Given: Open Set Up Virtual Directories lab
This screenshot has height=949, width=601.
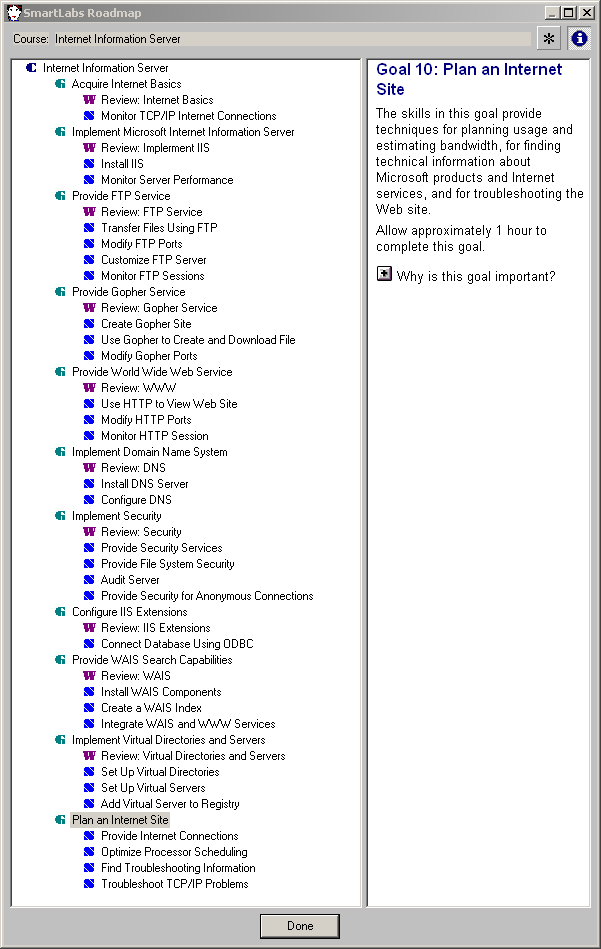Looking at the screenshot, I should tap(160, 772).
